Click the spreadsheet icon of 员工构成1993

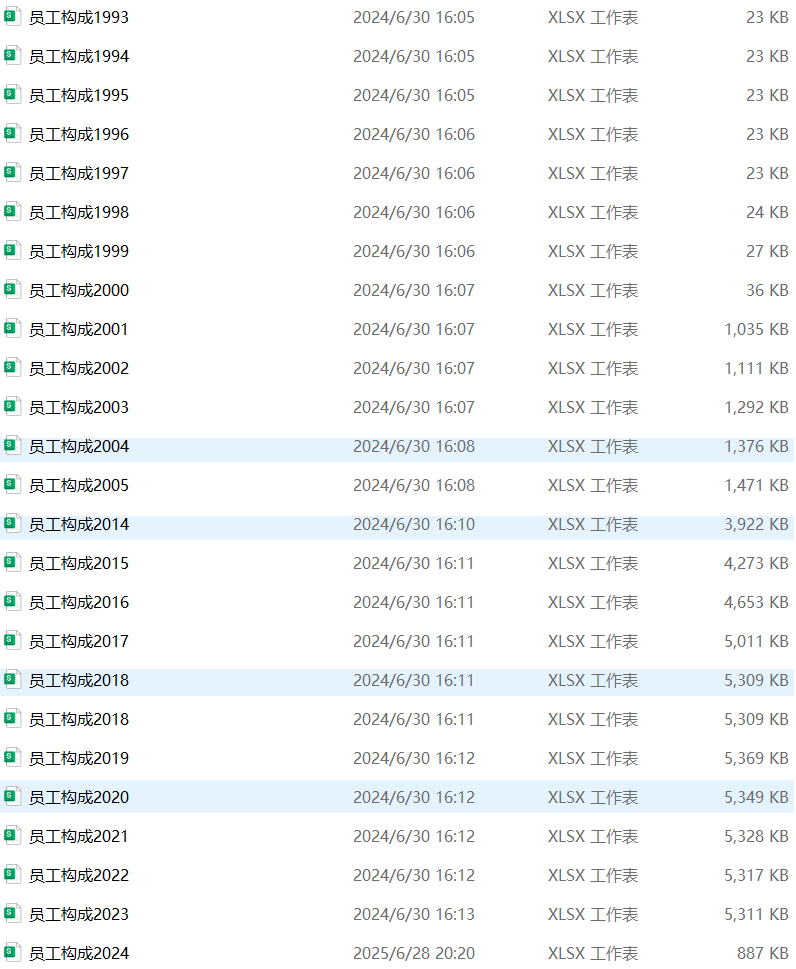[x=12, y=17]
